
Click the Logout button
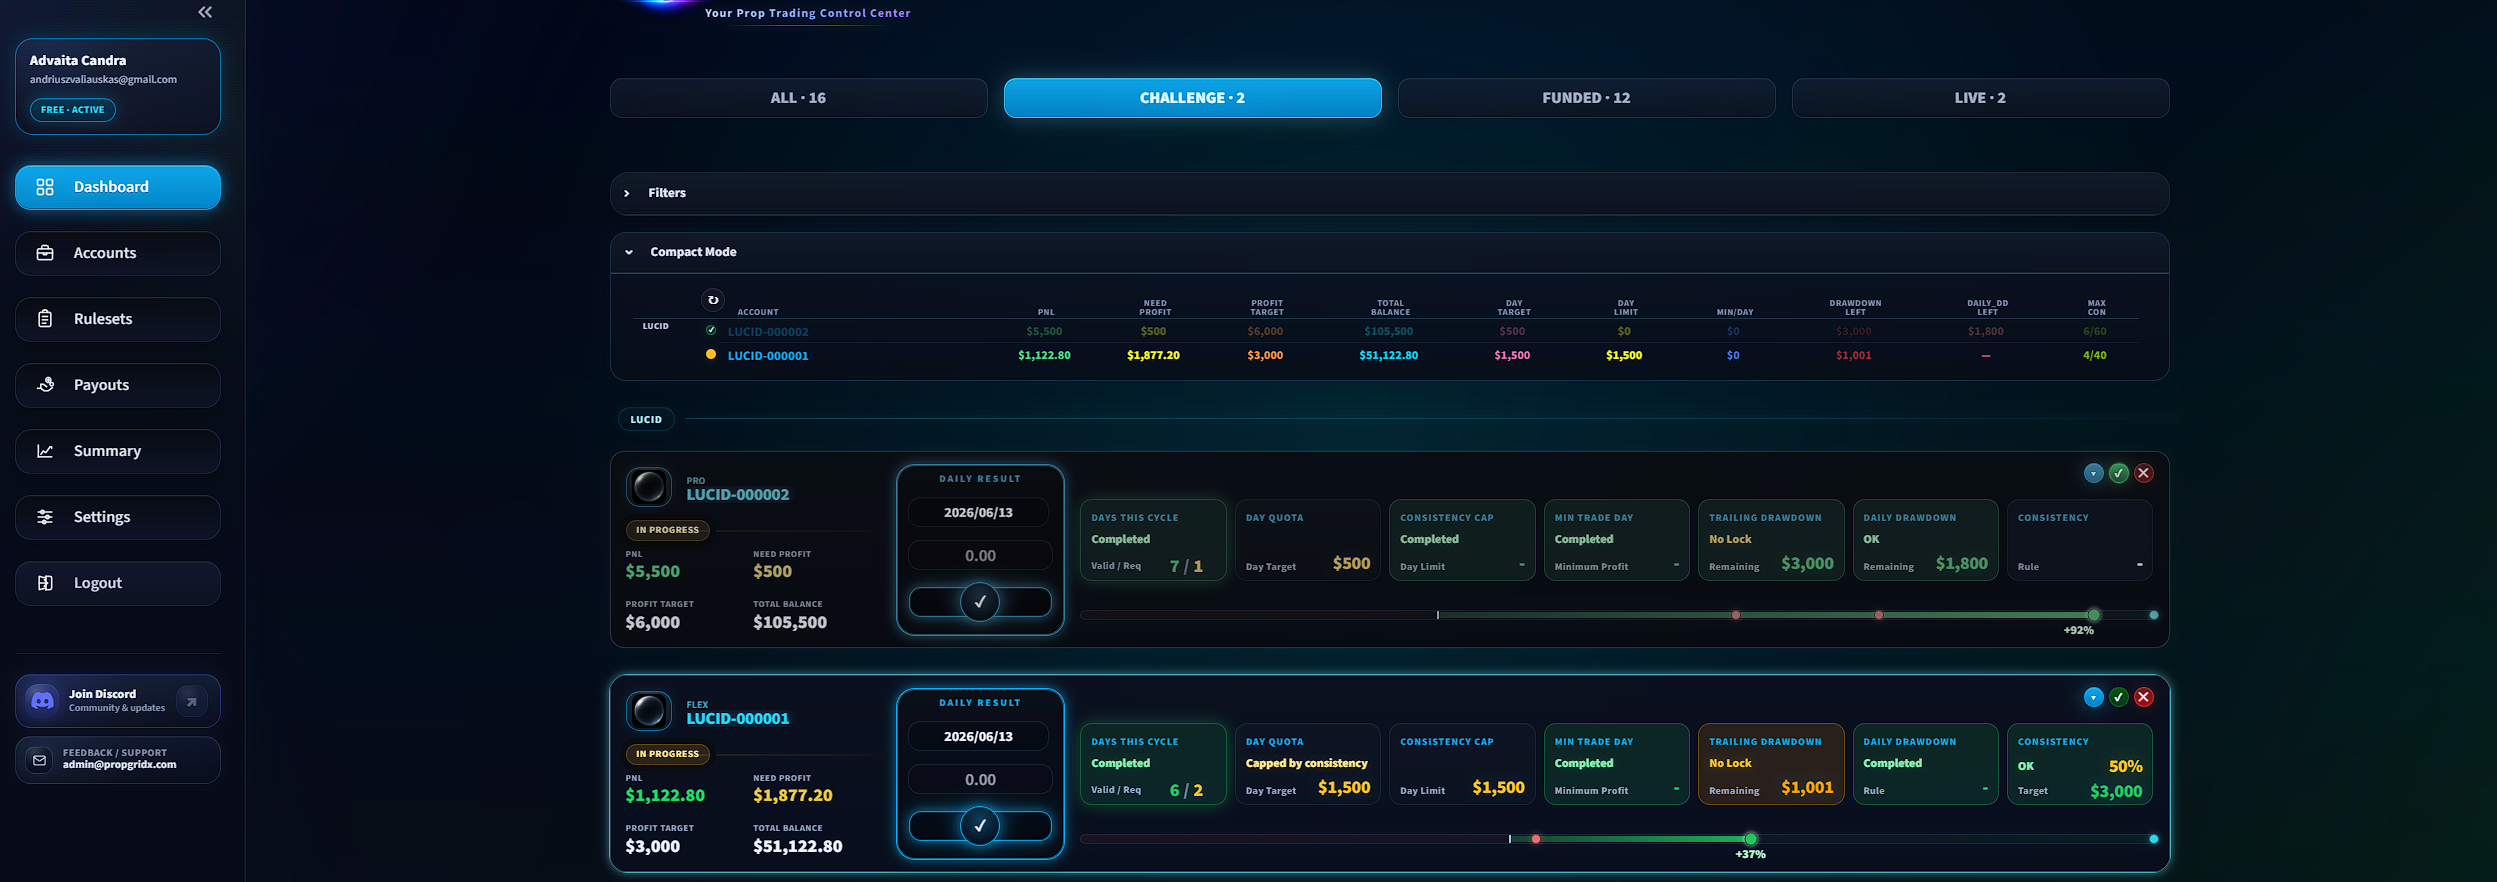tap(118, 583)
